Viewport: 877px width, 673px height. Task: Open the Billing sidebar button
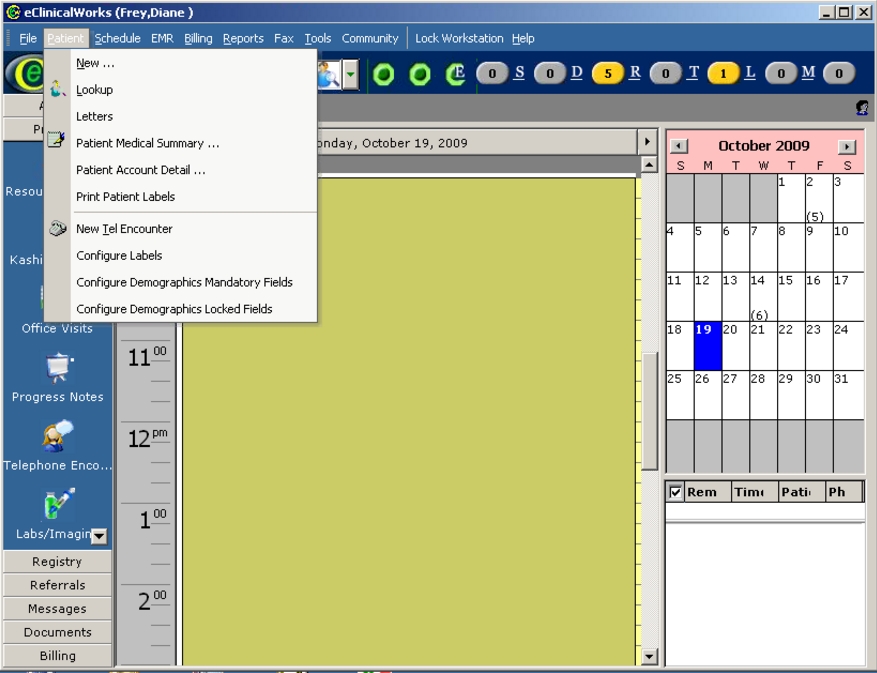[57, 656]
